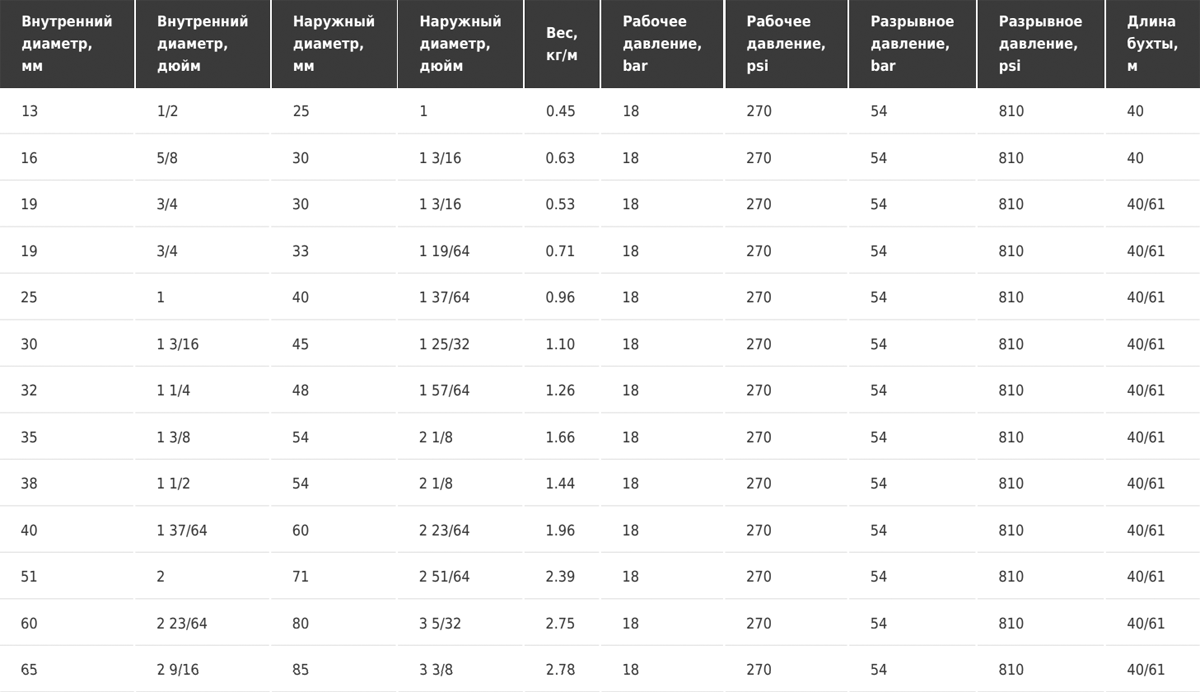1200x692 pixels.
Task: Click the 'Внутренний диаметр, дюйм' column header
Action: (203, 44)
